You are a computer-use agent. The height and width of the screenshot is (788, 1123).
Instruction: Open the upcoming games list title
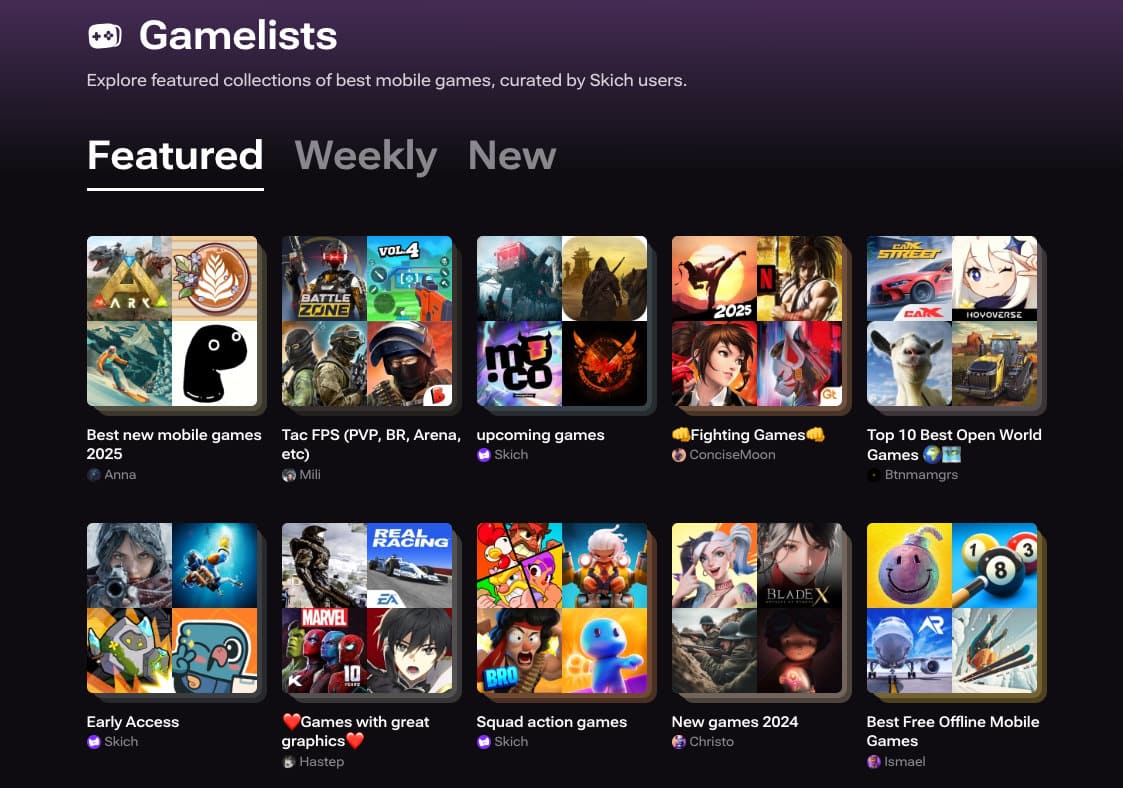pos(540,435)
